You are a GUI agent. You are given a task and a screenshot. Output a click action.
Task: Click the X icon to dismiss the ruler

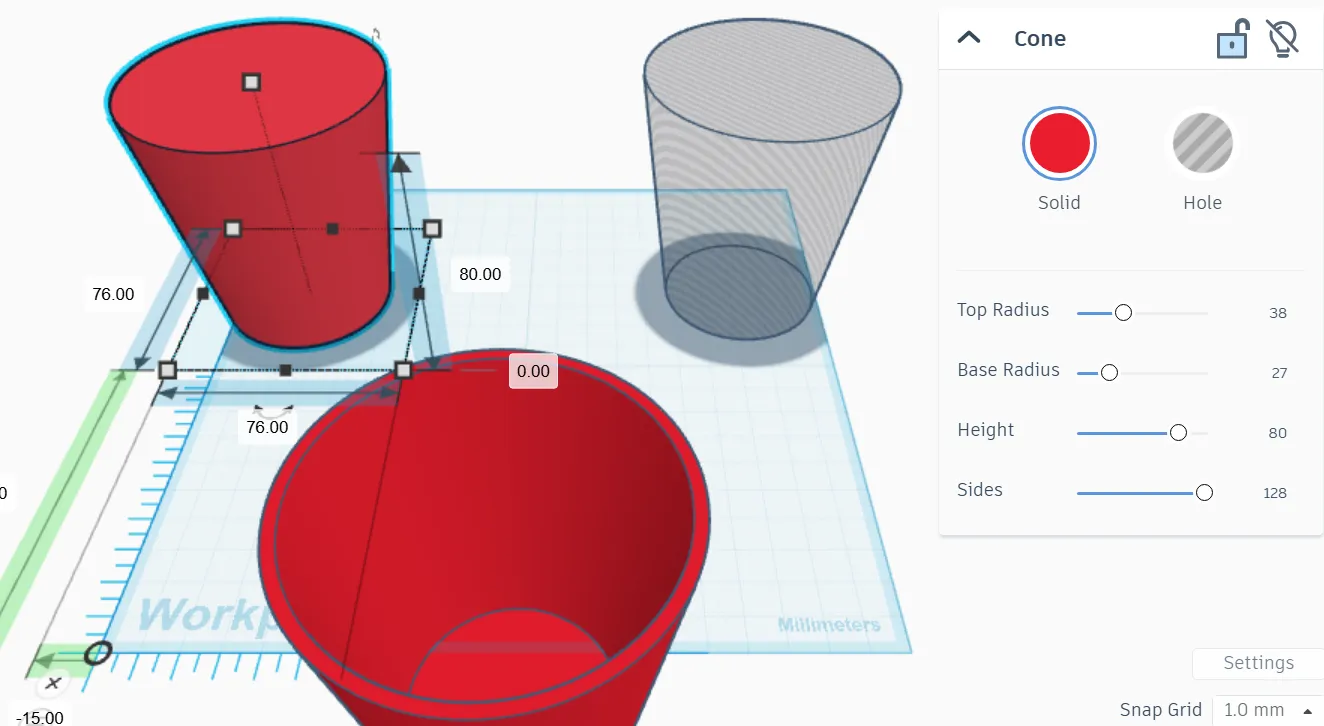[x=52, y=684]
